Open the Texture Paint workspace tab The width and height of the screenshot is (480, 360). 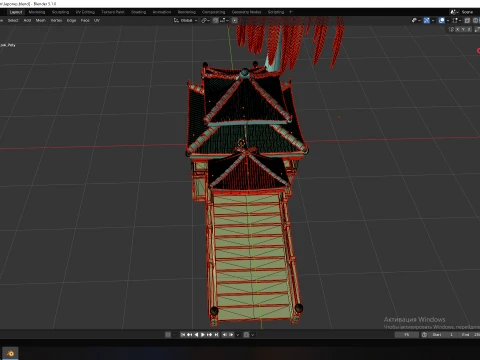(113, 12)
